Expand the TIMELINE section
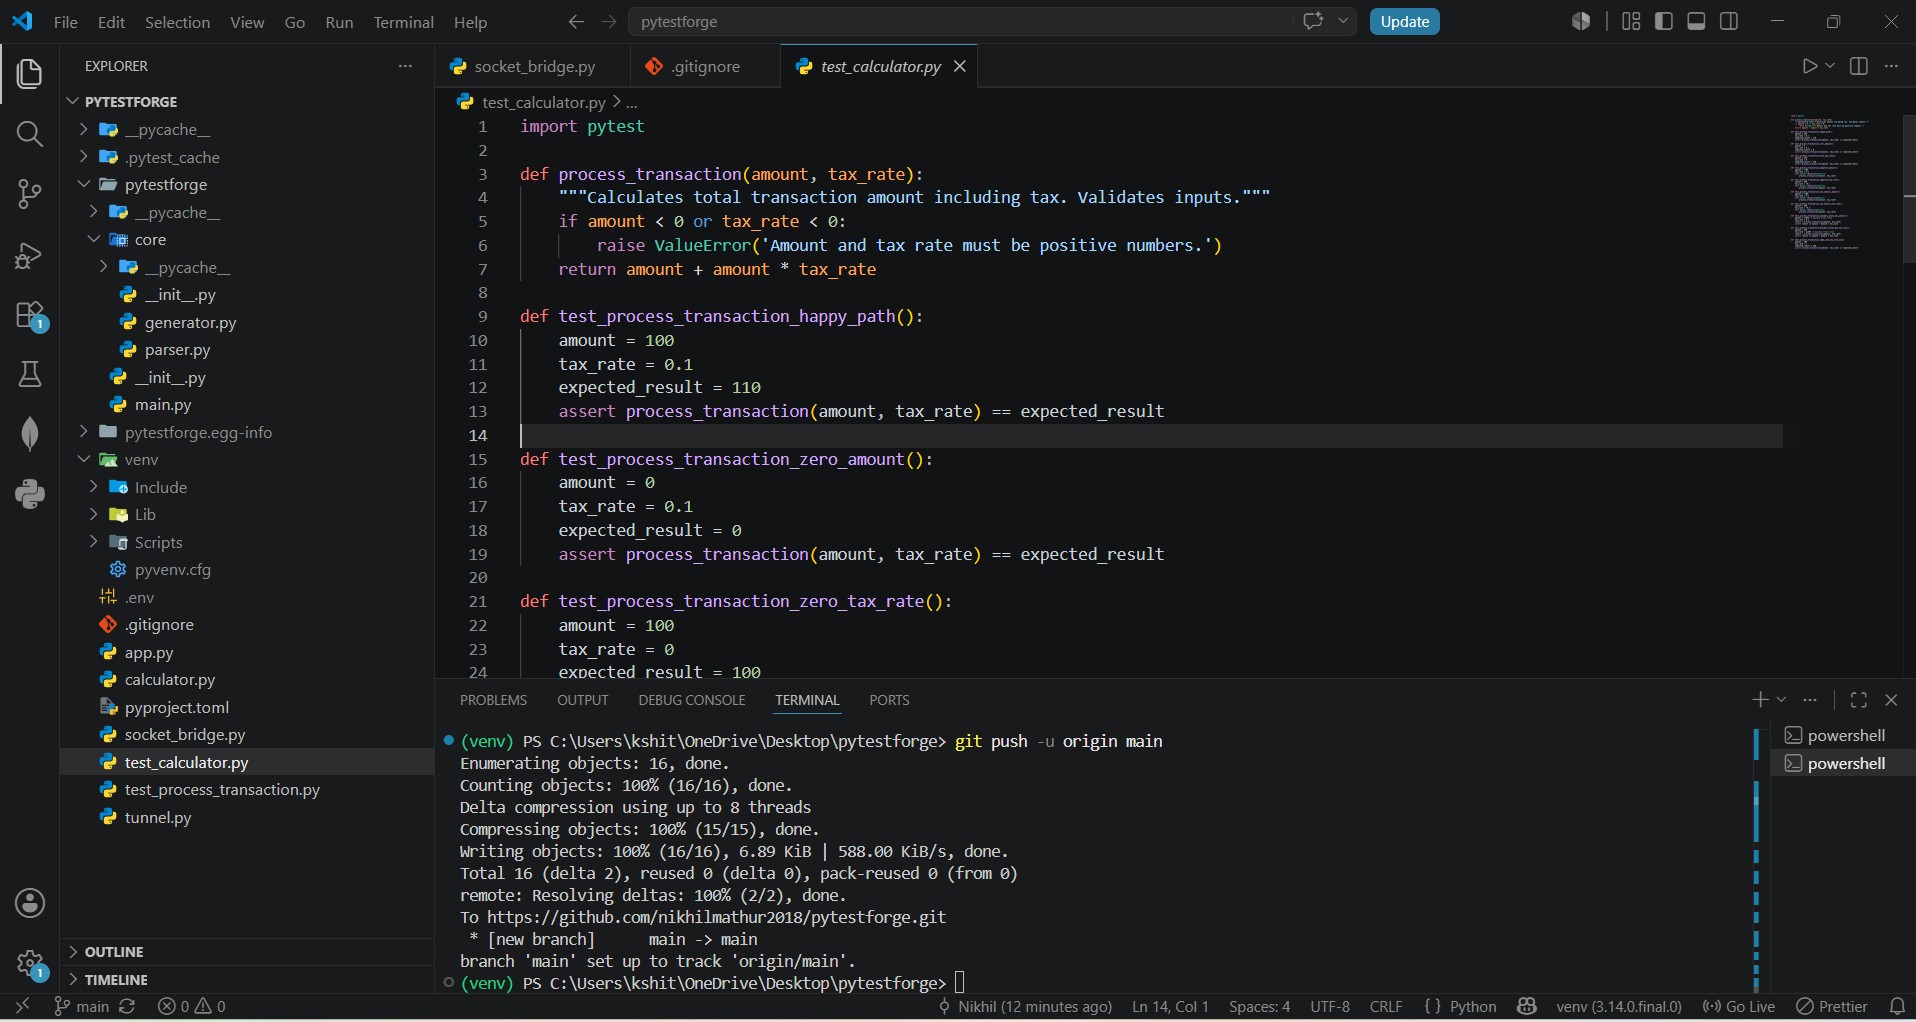Screen dimensions: 1916x1022 [x=246, y=980]
